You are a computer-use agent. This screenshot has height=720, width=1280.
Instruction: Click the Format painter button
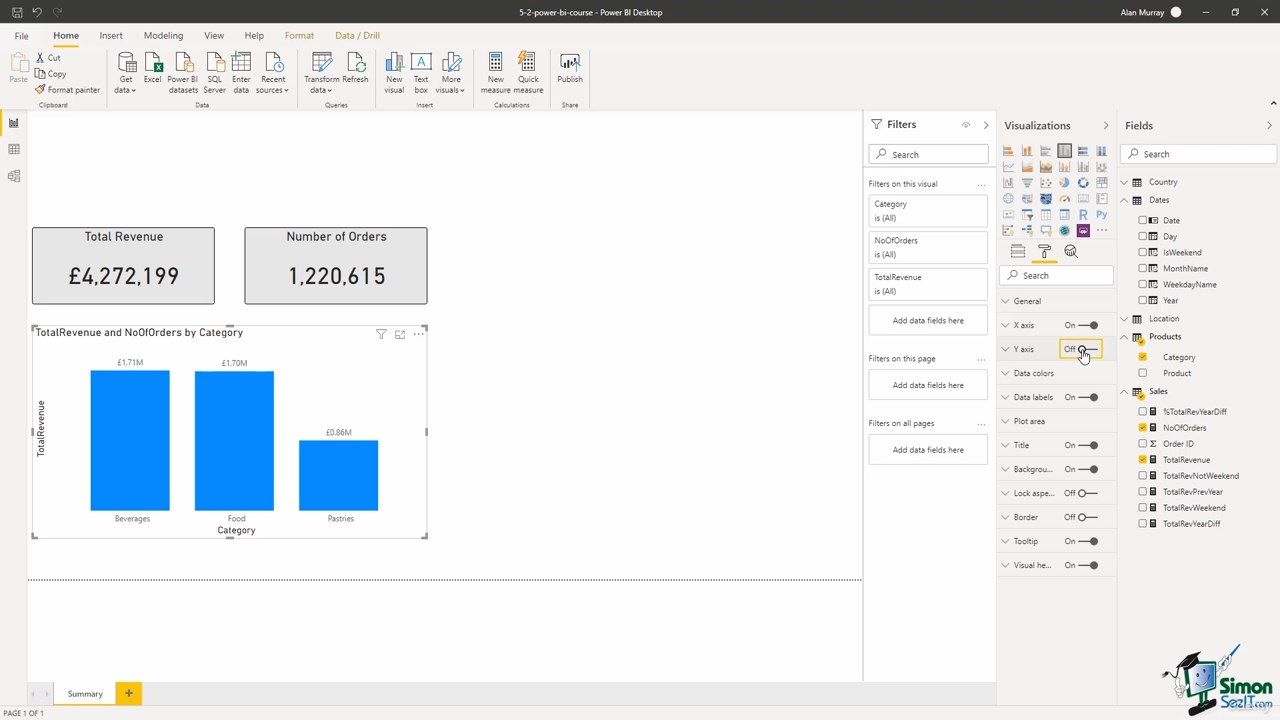tap(67, 90)
